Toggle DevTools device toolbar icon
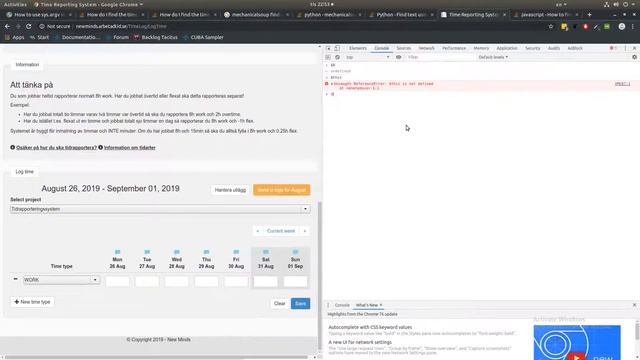This screenshot has height=360, width=640. click(x=337, y=48)
